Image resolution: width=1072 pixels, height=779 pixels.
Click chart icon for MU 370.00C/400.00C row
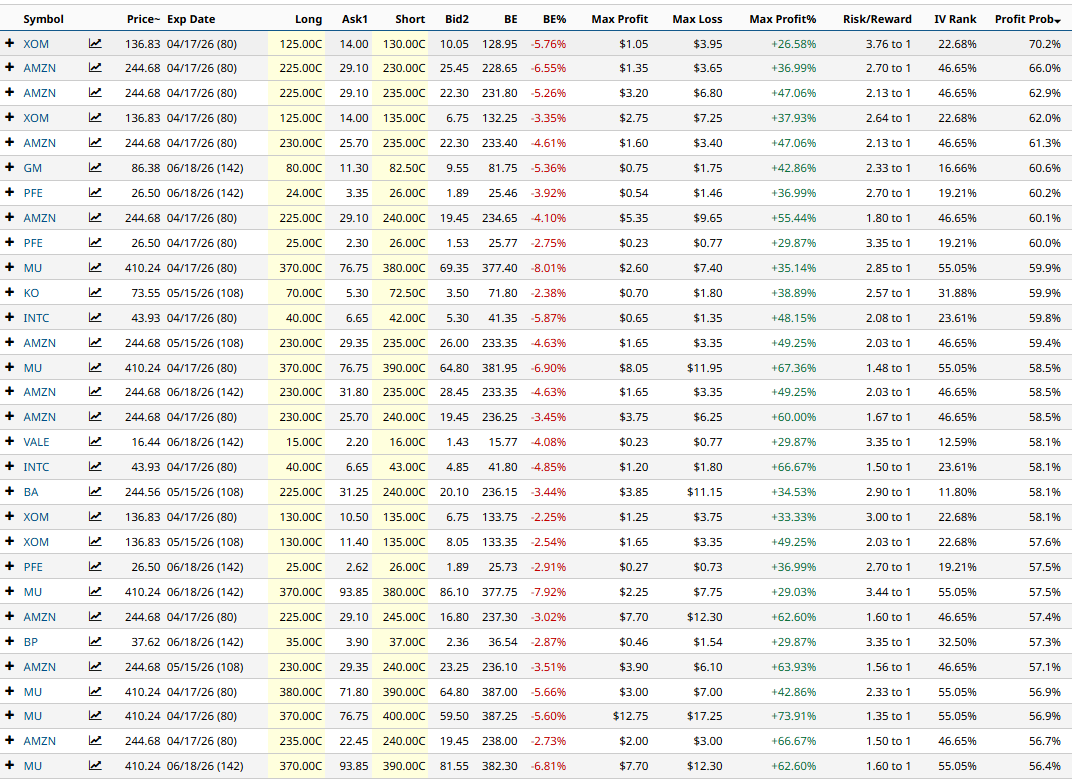click(95, 716)
